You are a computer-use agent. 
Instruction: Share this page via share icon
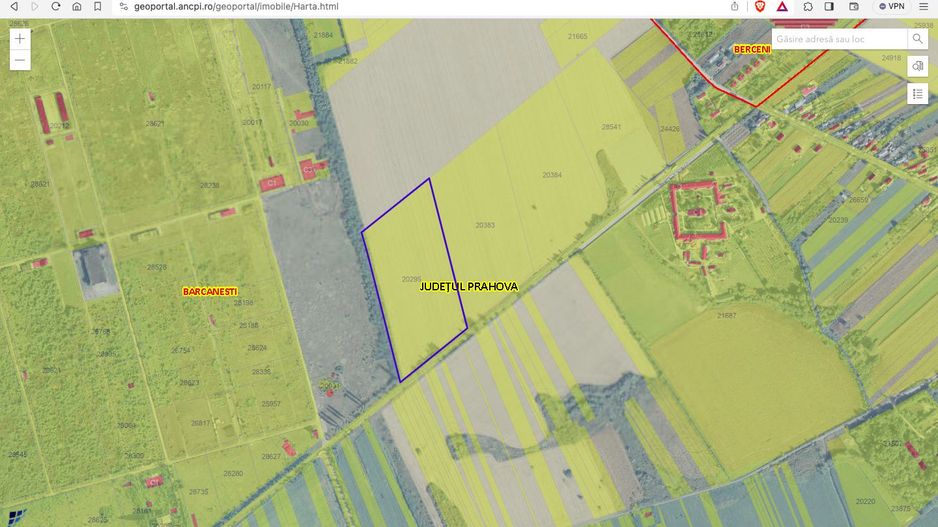pyautogui.click(x=735, y=6)
